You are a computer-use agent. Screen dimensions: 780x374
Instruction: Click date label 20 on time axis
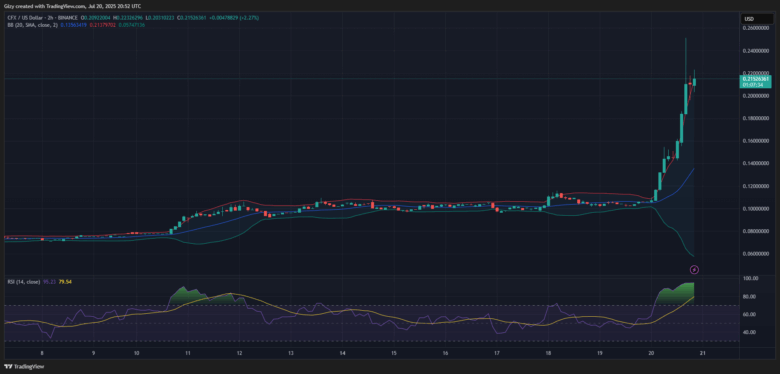click(651, 353)
